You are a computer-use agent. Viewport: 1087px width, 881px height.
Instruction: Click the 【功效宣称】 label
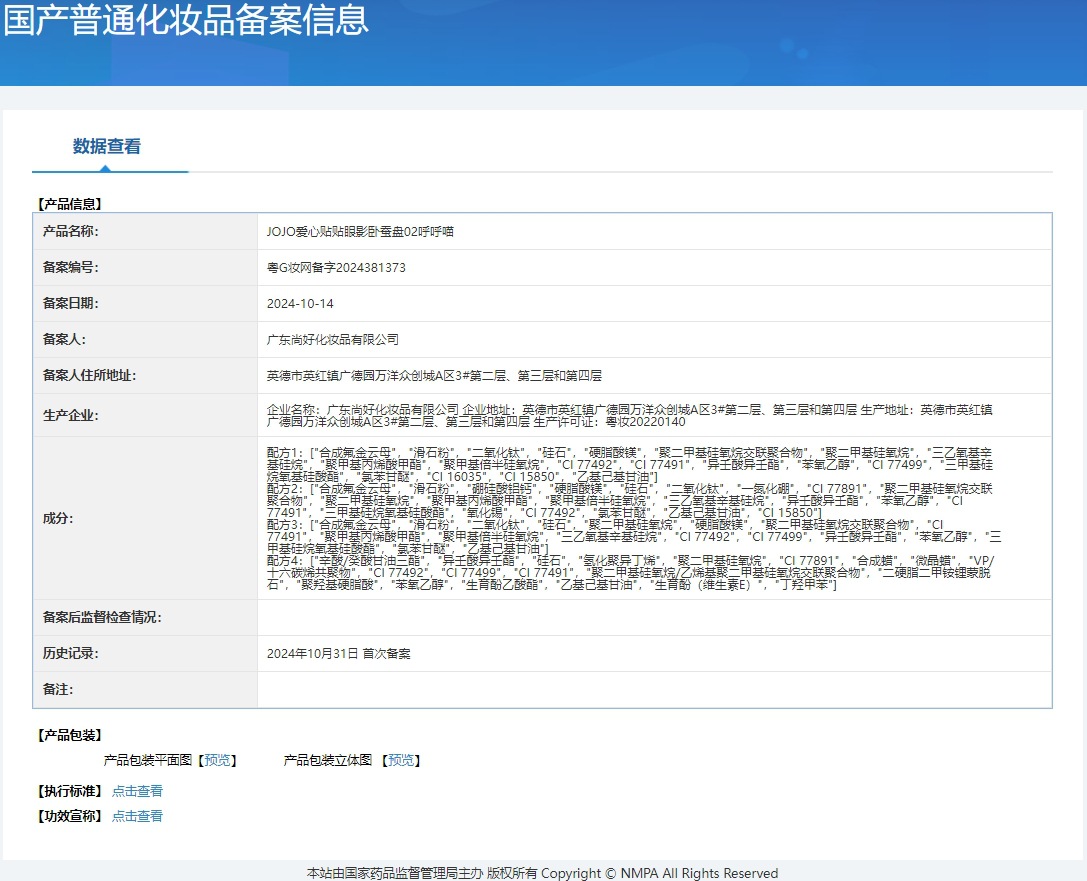69,816
